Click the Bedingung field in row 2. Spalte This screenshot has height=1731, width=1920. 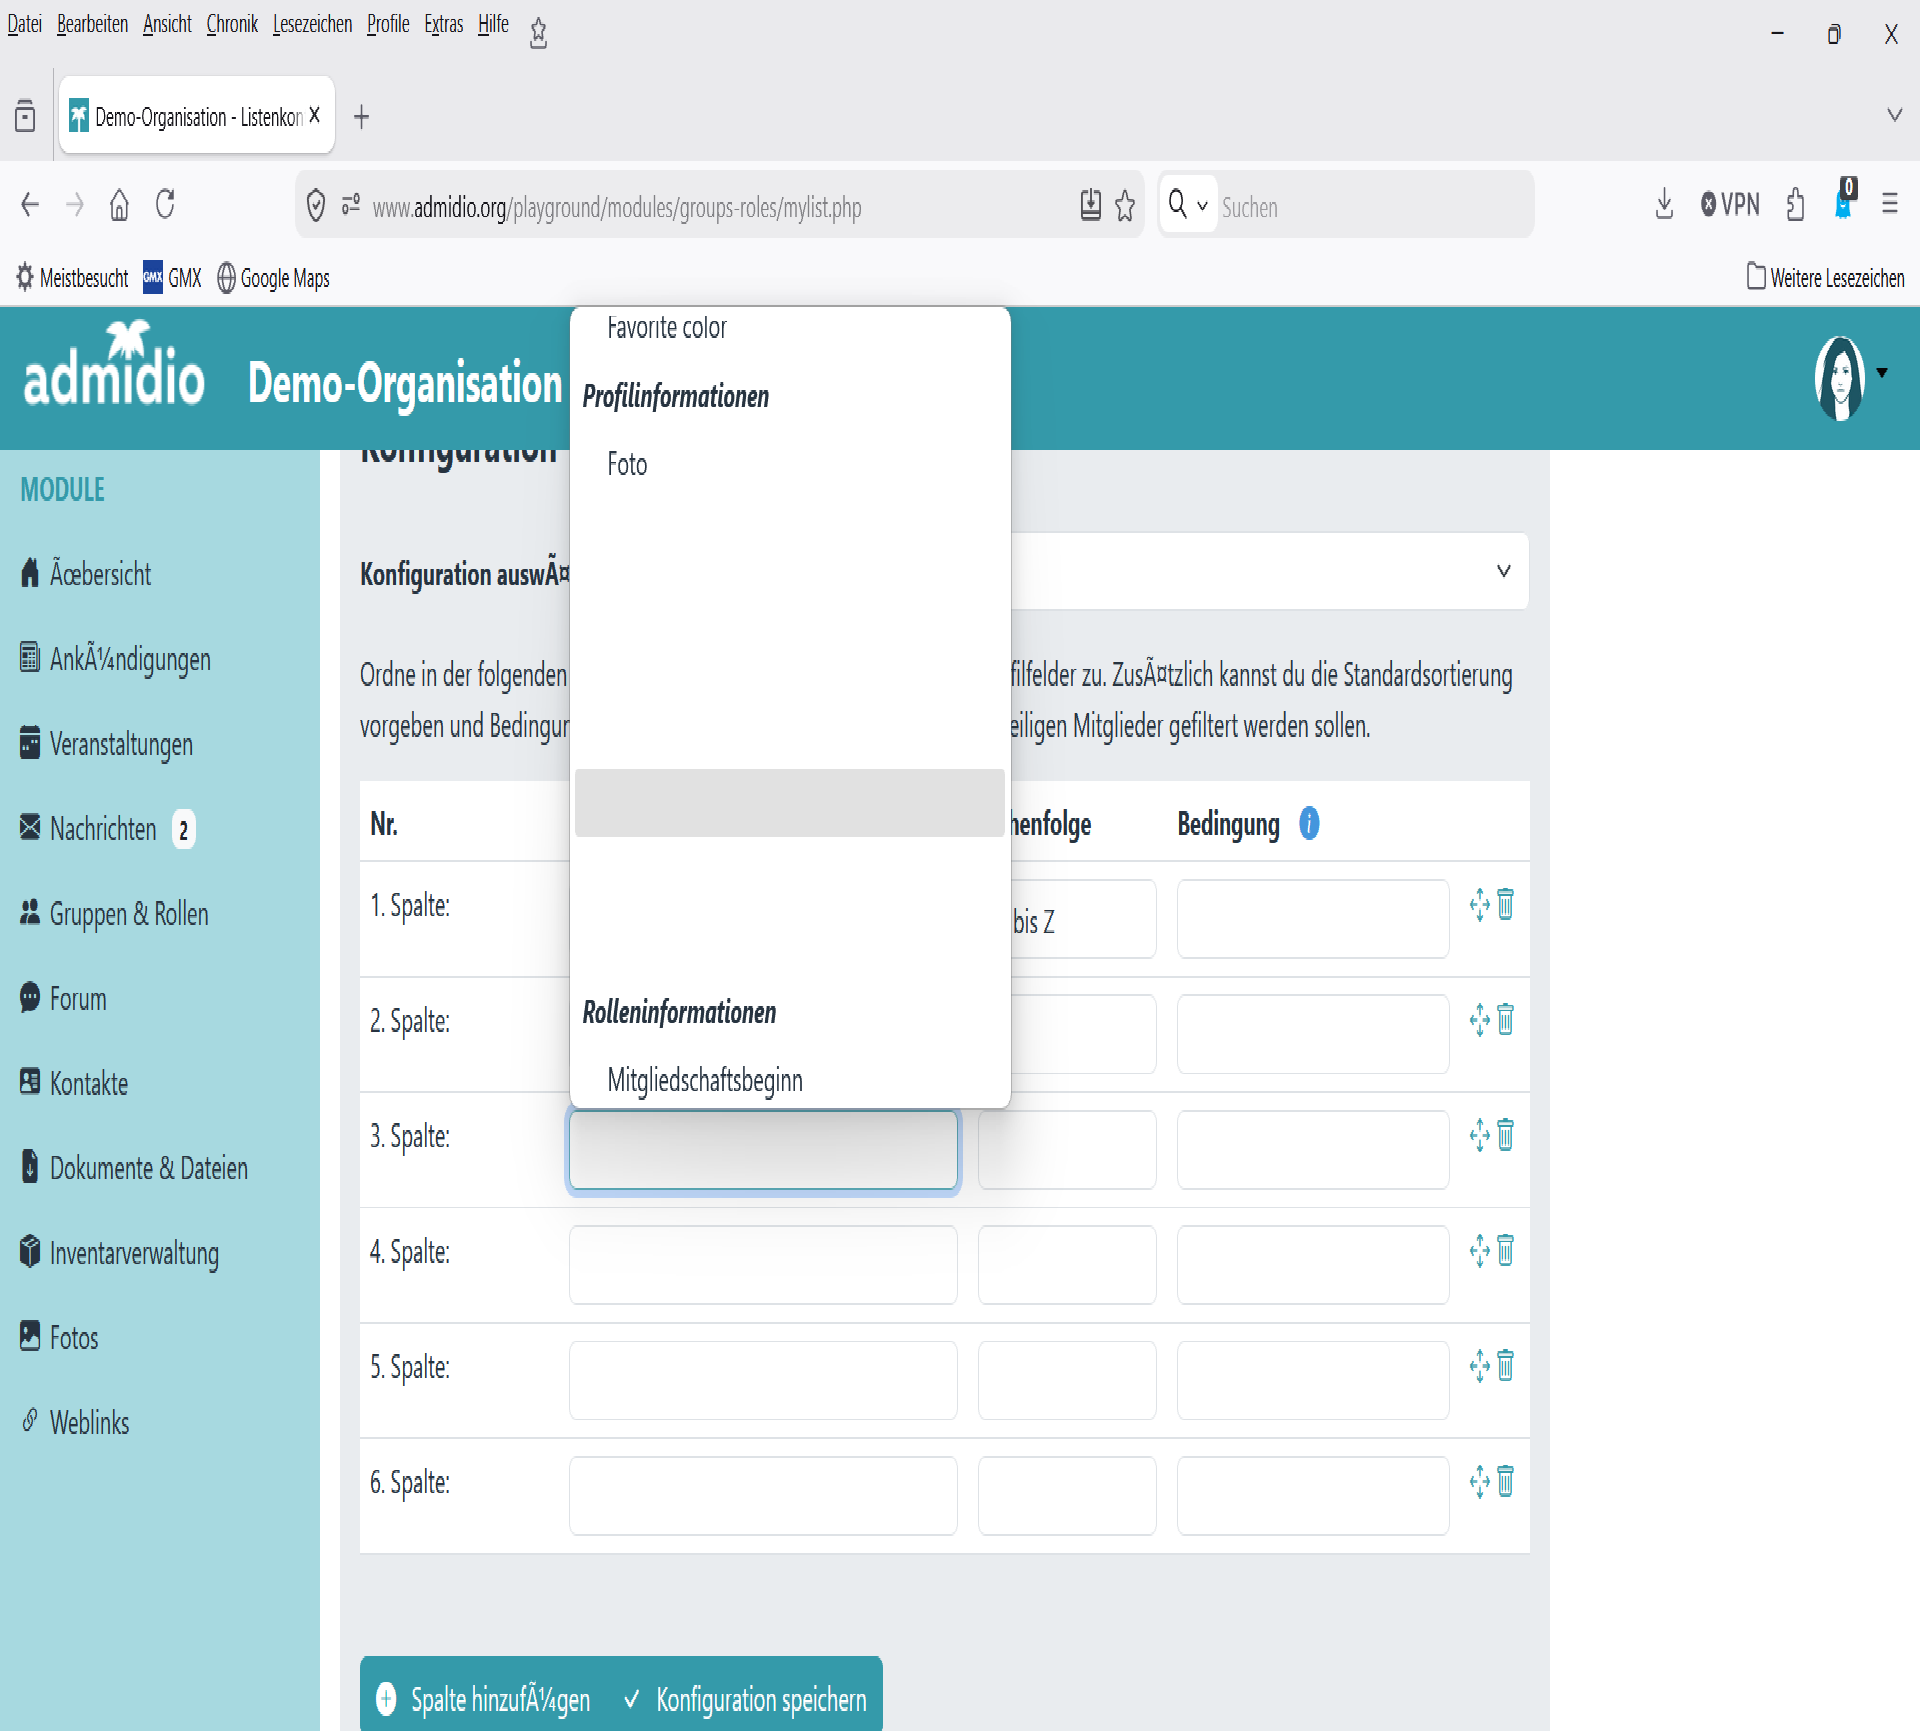tap(1312, 1034)
